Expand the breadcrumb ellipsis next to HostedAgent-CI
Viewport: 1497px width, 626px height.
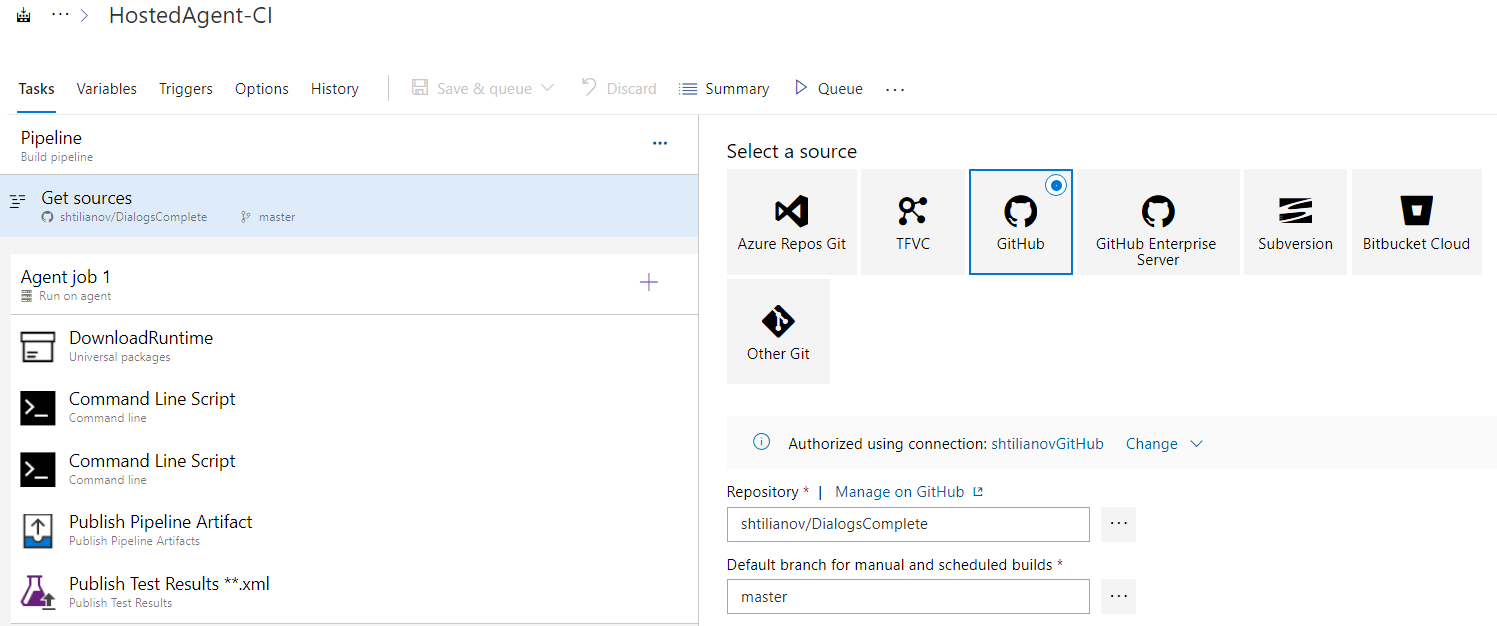(60, 16)
